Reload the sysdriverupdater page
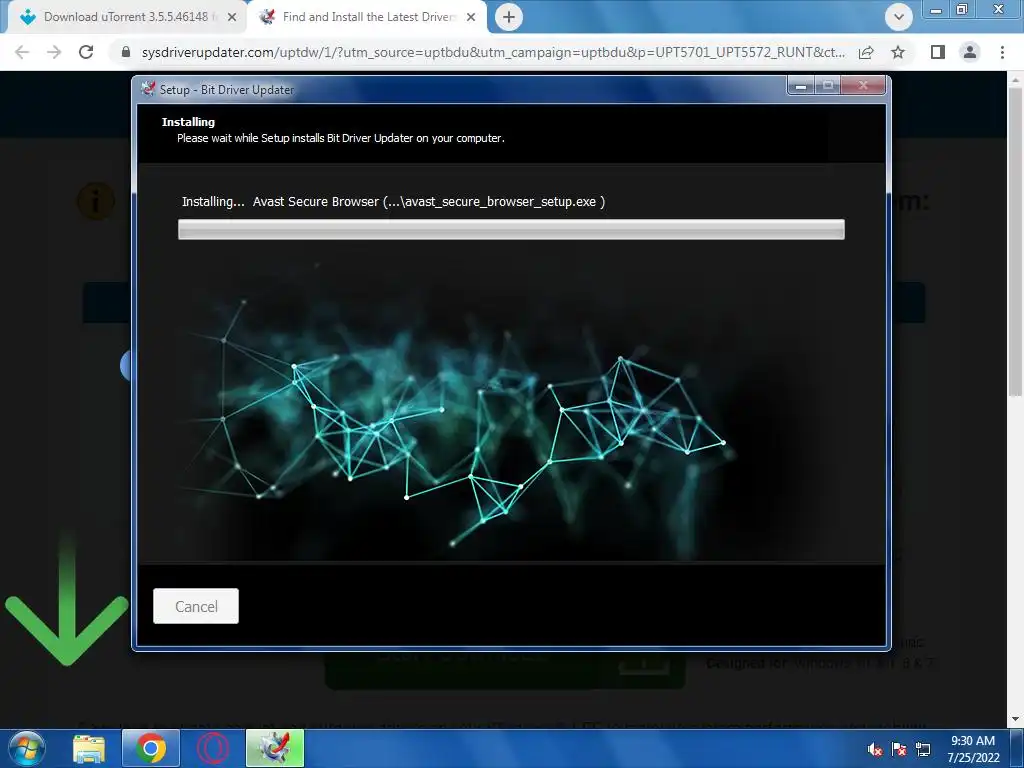Screen dimensions: 1024x768 point(86,52)
